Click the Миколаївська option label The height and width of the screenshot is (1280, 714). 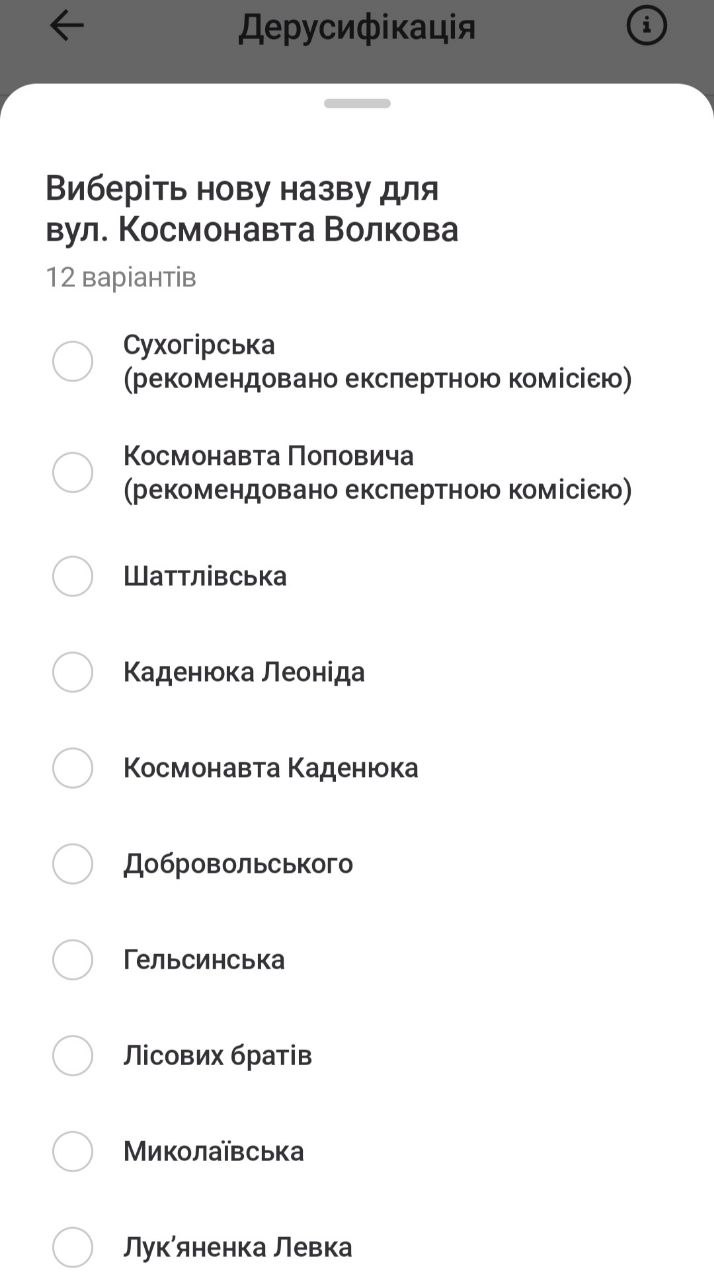(x=214, y=1152)
